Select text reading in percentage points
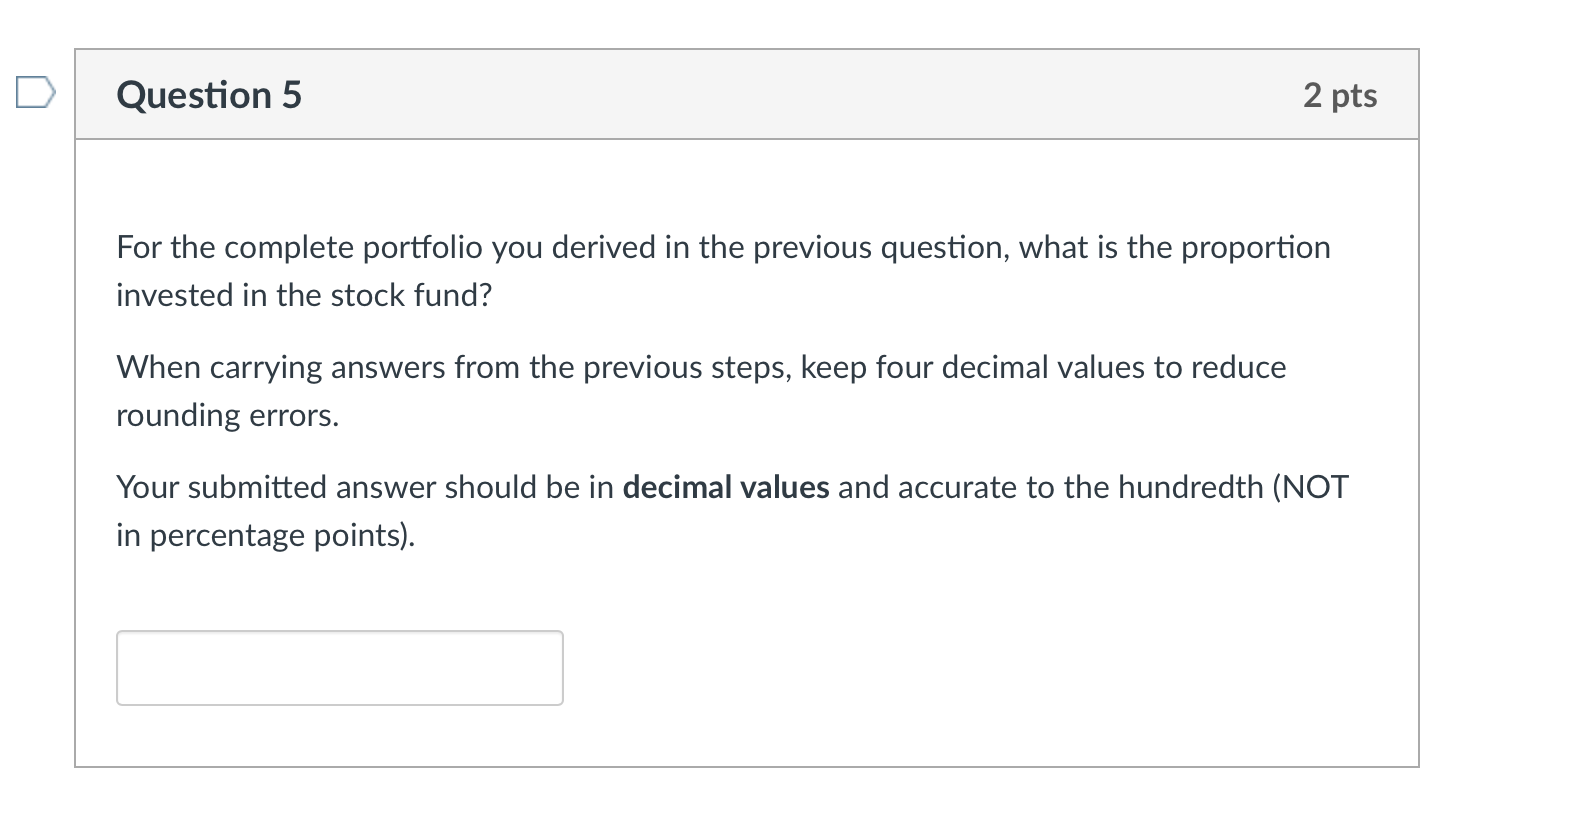The height and width of the screenshot is (834, 1574). pos(264,535)
